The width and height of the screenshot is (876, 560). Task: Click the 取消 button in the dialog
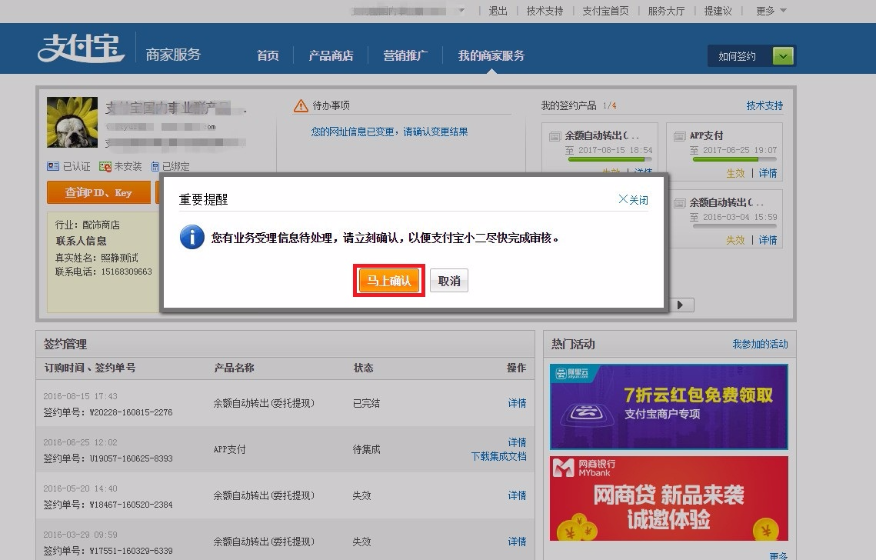(x=449, y=281)
